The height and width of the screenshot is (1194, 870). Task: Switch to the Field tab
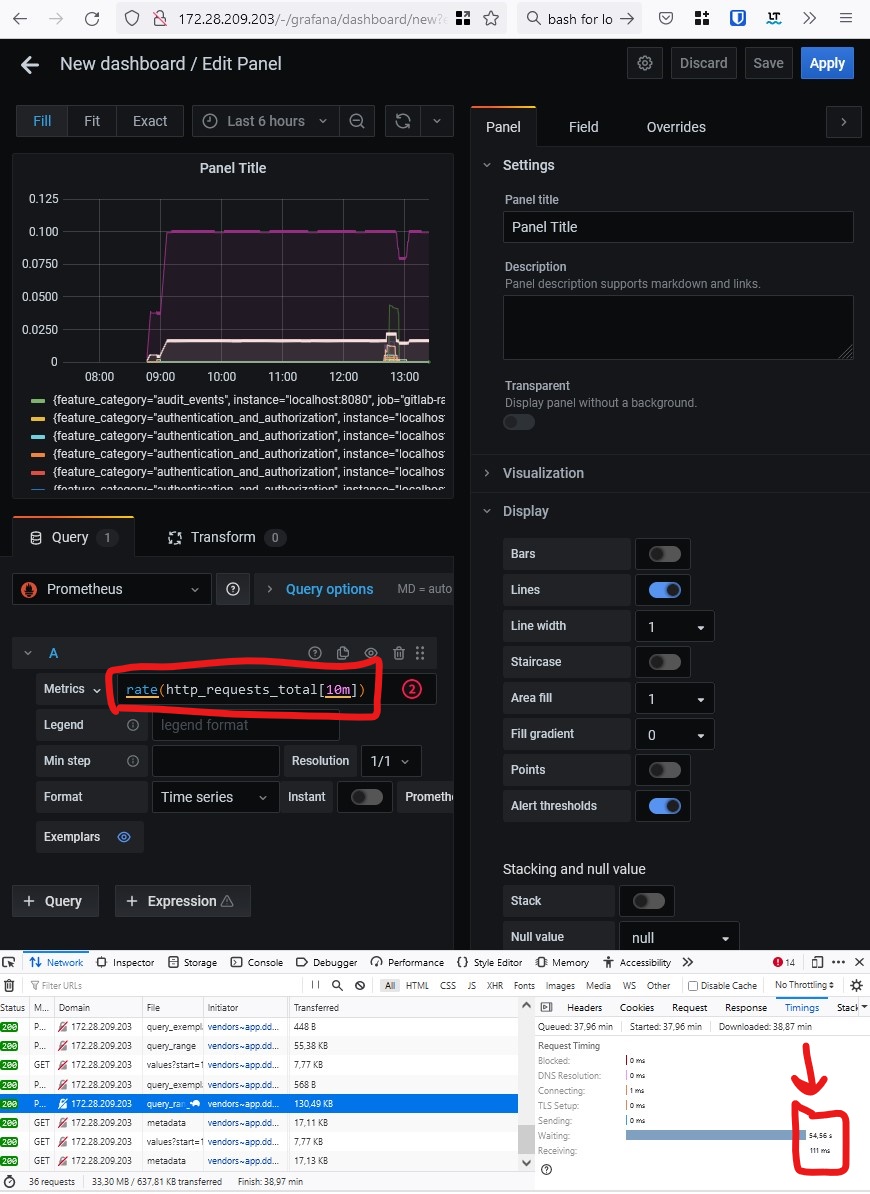[583, 127]
